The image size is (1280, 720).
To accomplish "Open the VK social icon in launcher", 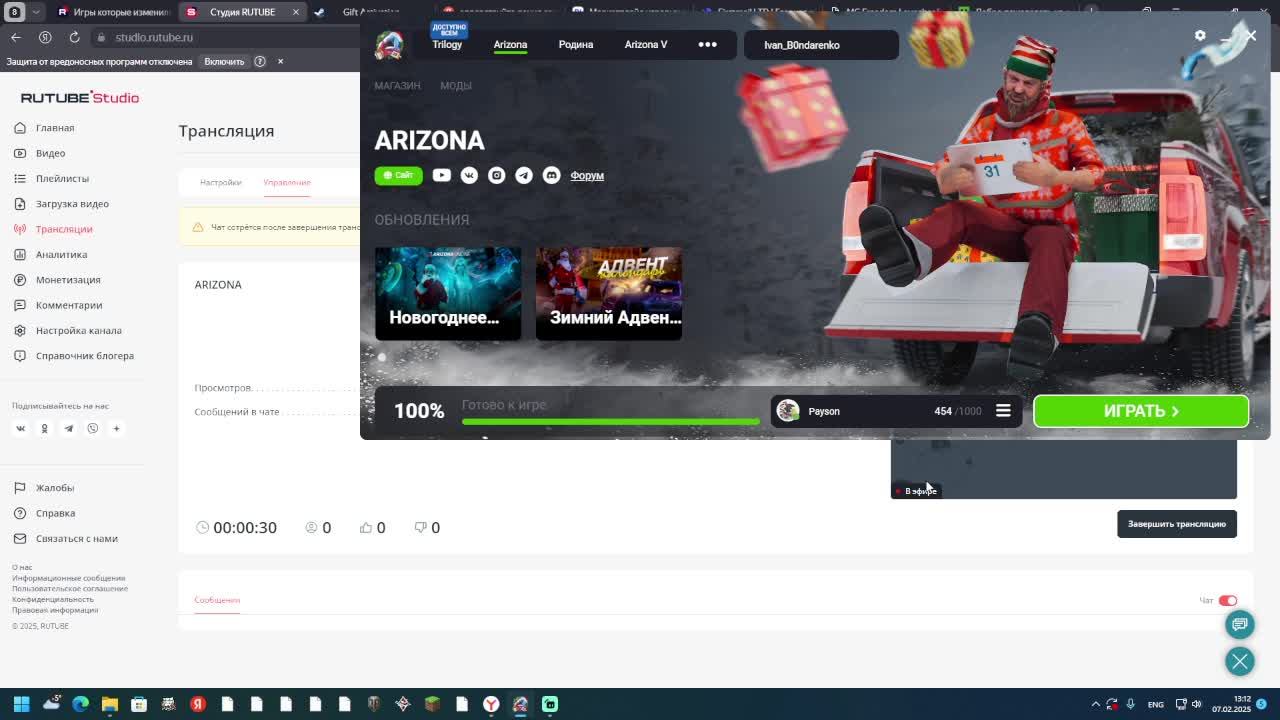I will pos(469,175).
